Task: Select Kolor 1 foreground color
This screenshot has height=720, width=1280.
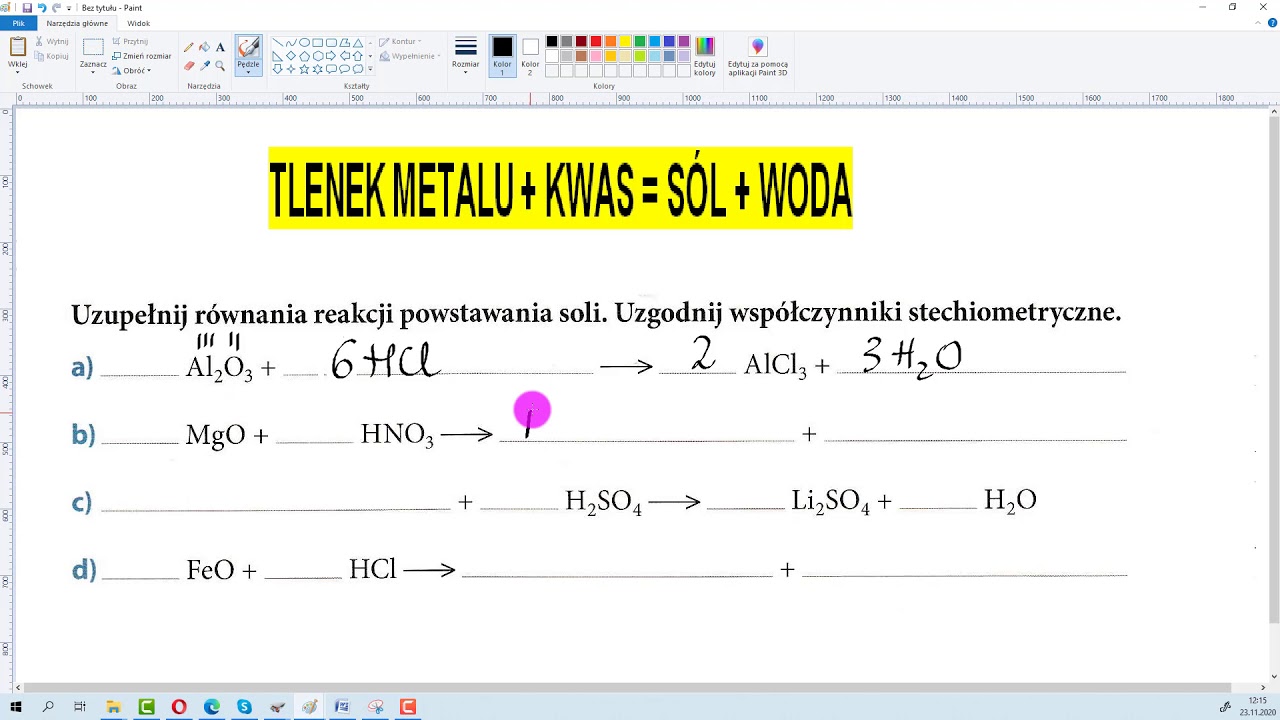Action: click(502, 55)
